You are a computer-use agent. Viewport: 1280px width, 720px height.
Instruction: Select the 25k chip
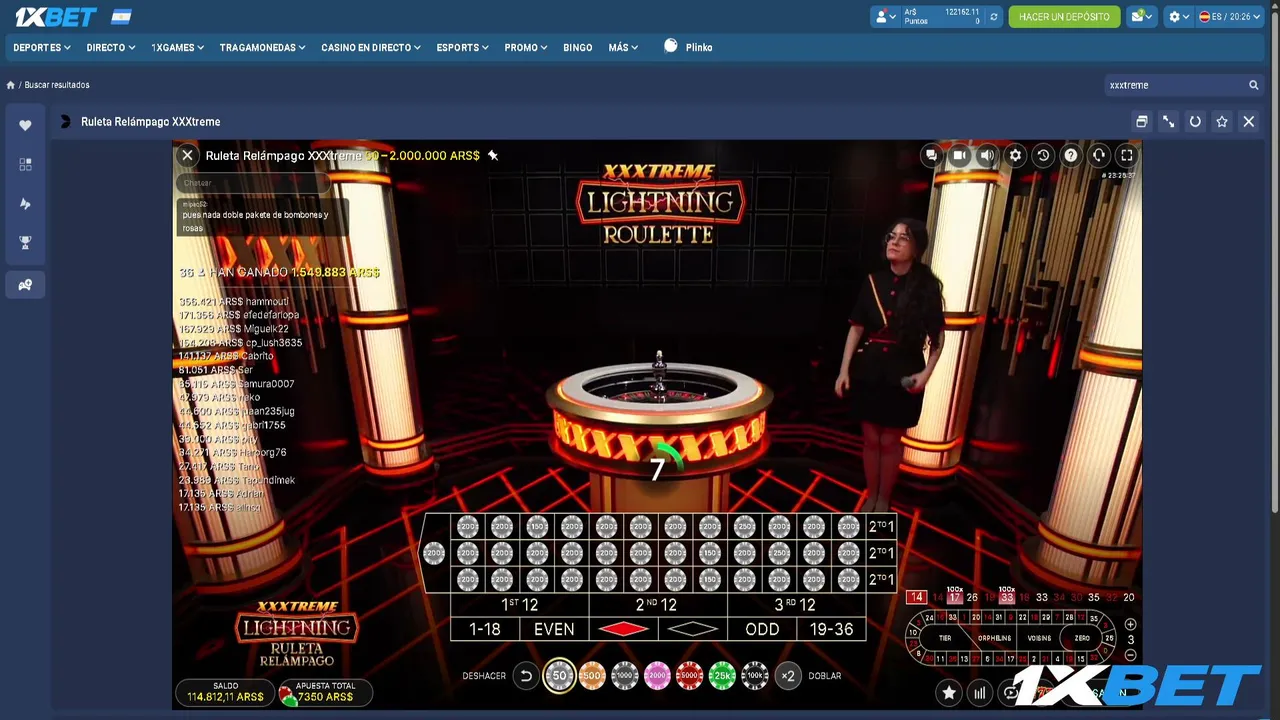pyautogui.click(x=722, y=676)
